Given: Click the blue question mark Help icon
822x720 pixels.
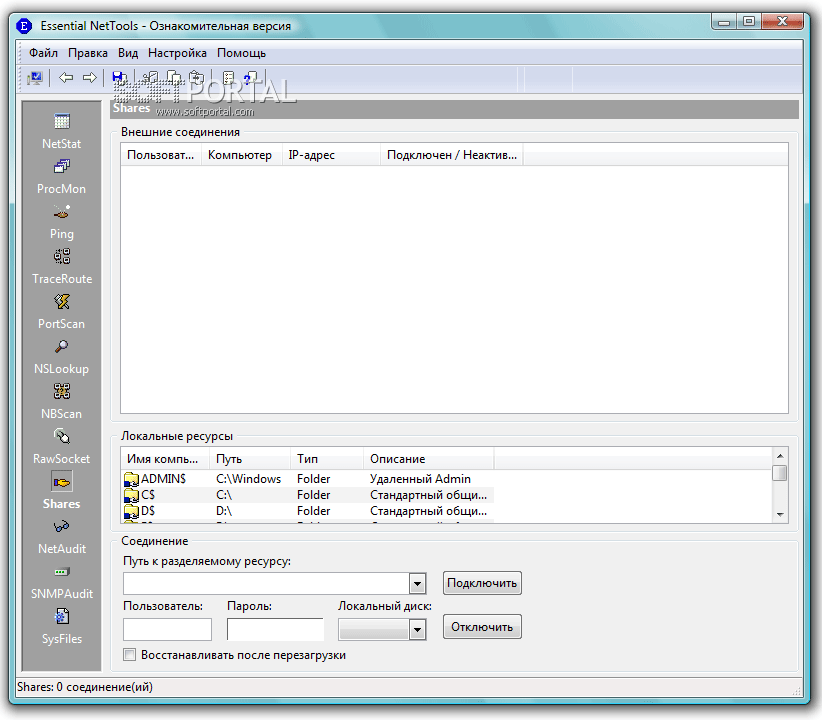Looking at the screenshot, I should point(251,78).
